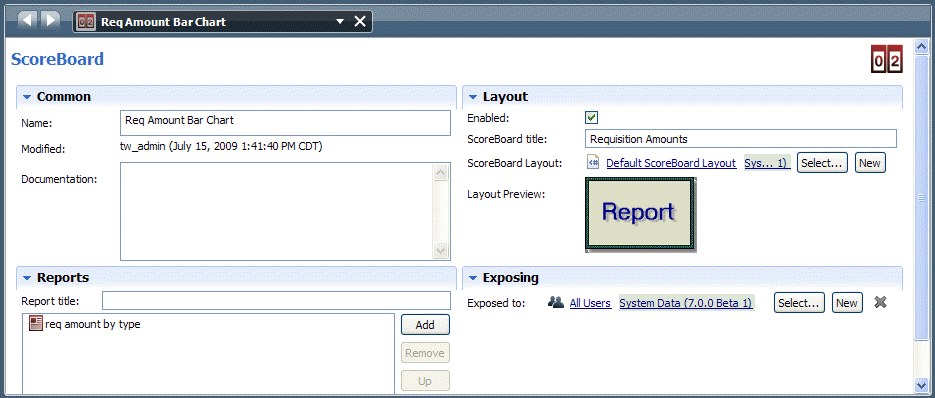Click Select... next to ScoreBoard Layout
The width and height of the screenshot is (935, 398).
[822, 163]
